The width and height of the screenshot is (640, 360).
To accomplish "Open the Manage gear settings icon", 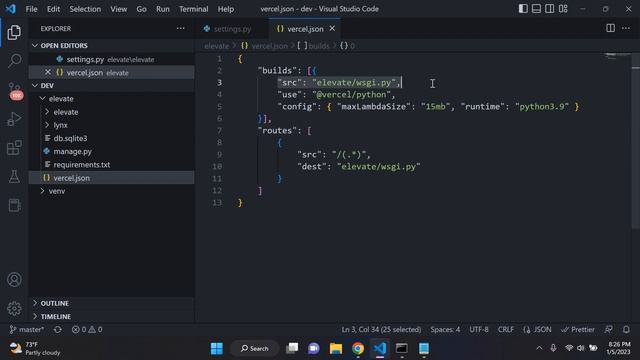I will 14,309.
